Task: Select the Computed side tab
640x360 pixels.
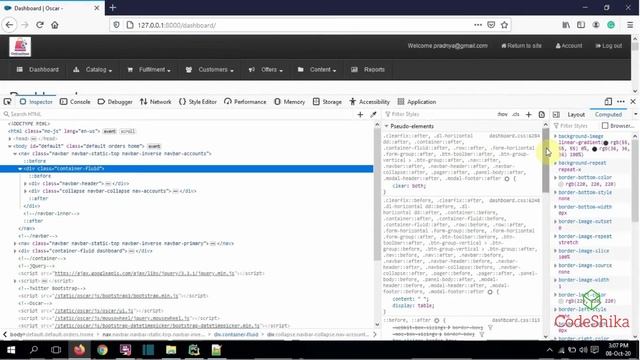Action: pos(608,115)
